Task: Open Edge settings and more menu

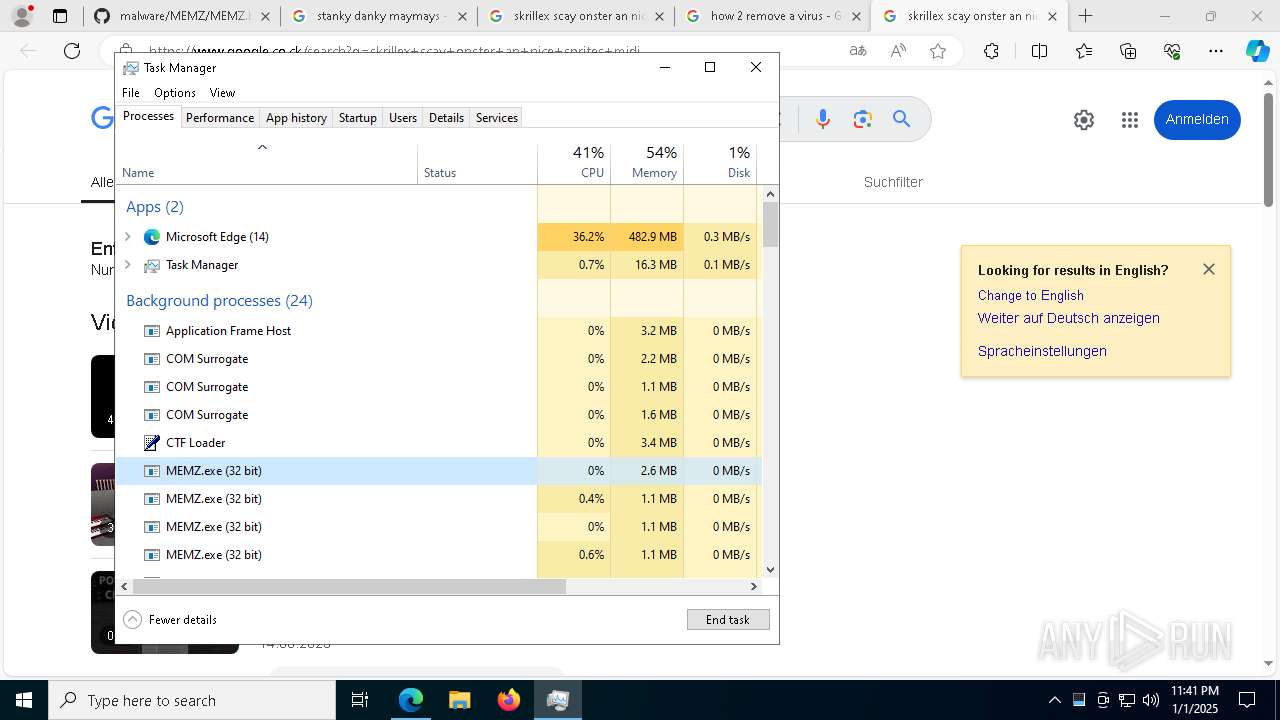Action: click(x=1216, y=51)
